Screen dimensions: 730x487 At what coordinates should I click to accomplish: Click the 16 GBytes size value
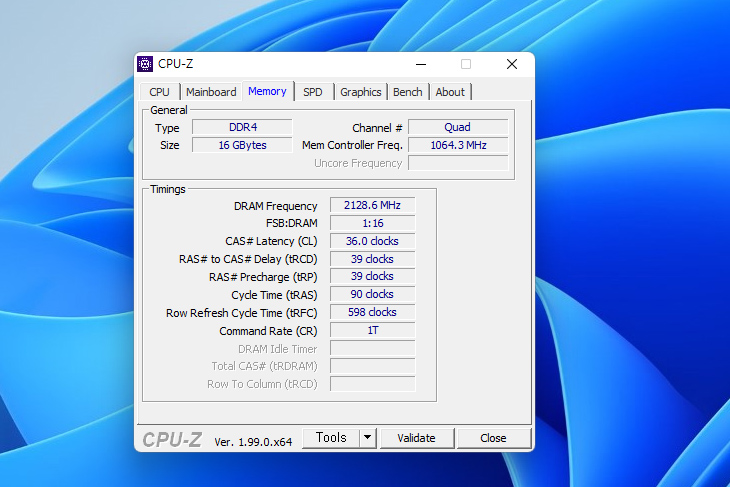243,145
